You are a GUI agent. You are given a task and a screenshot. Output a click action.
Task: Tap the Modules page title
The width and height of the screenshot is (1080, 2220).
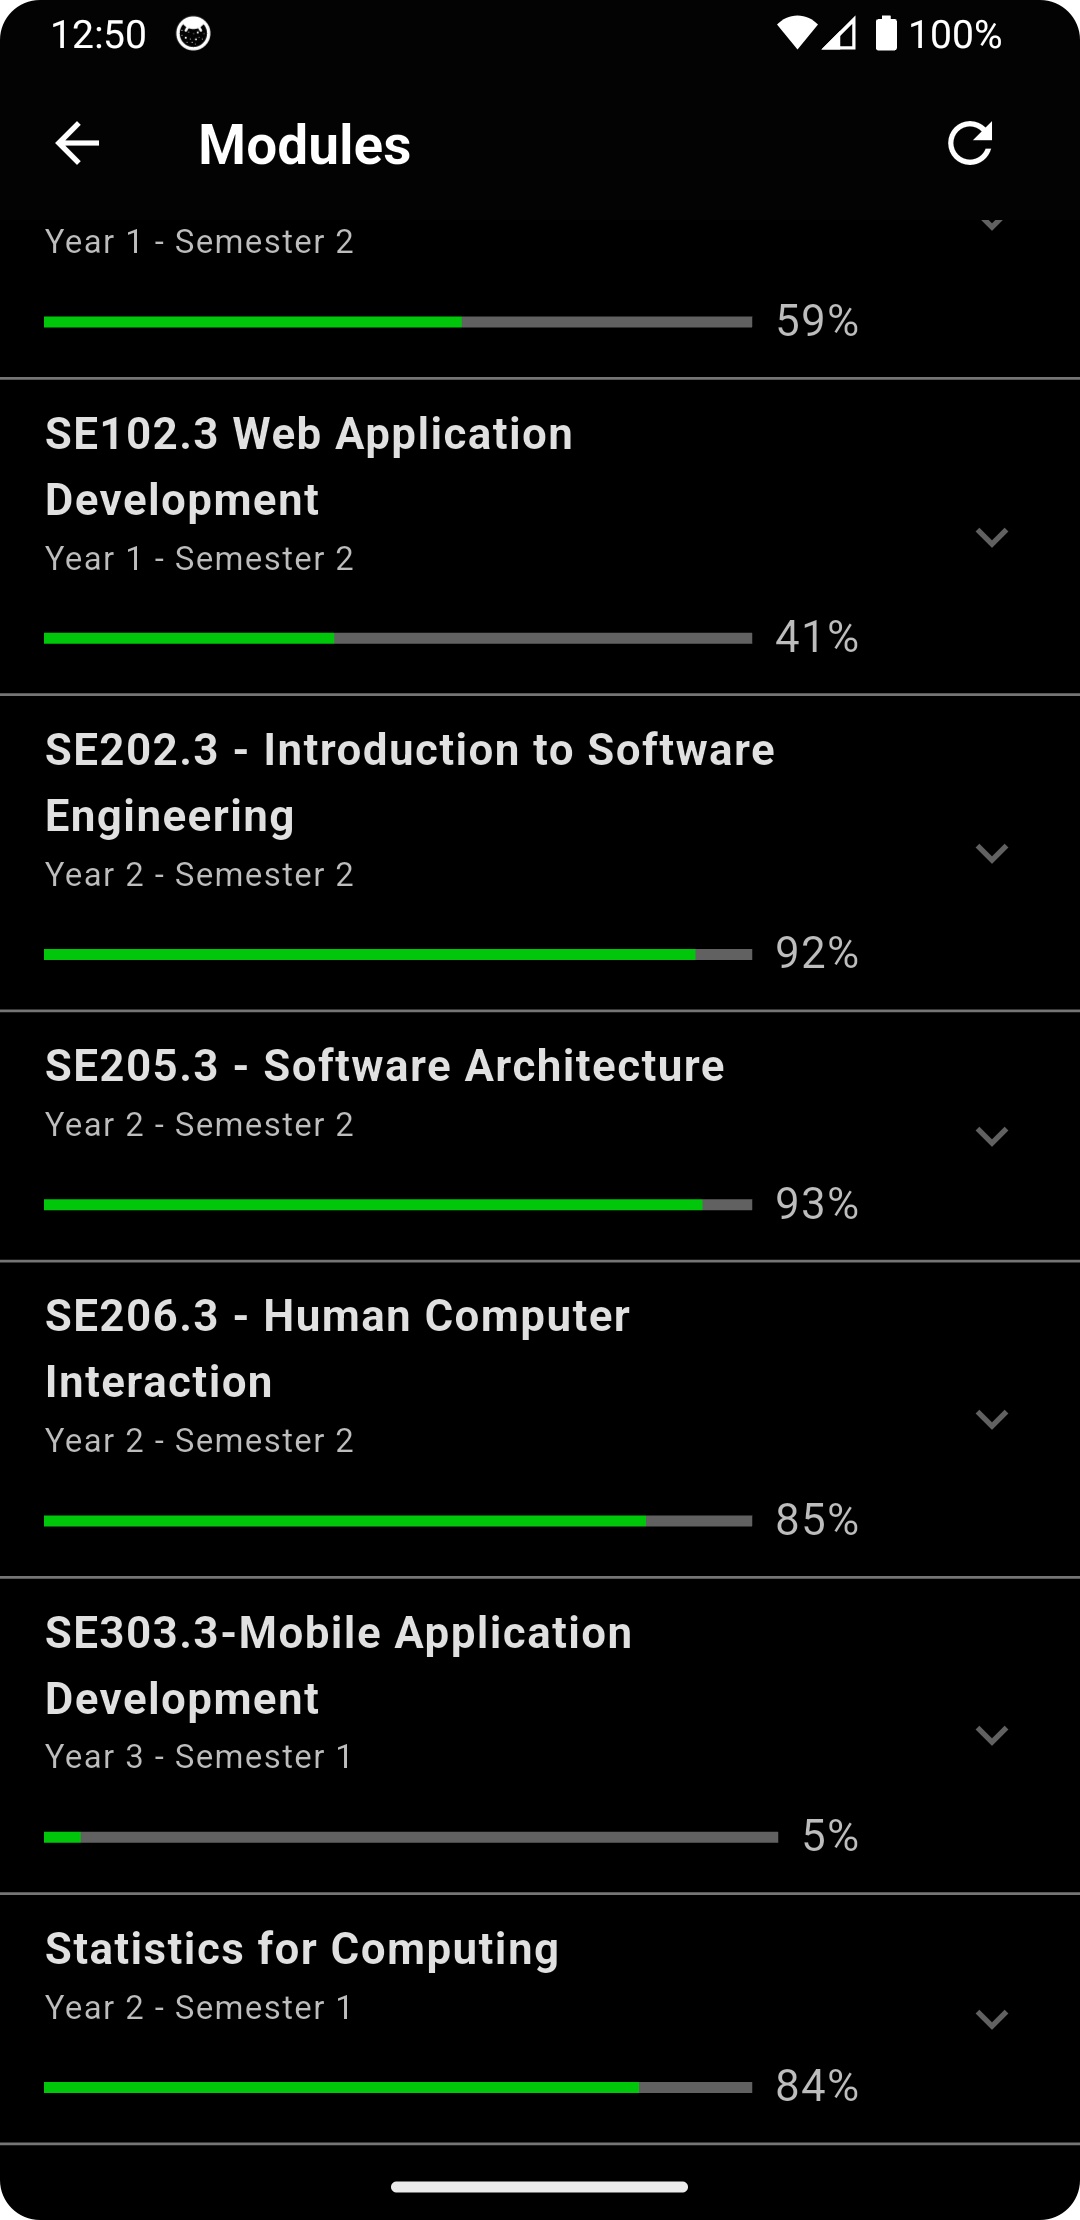click(305, 145)
